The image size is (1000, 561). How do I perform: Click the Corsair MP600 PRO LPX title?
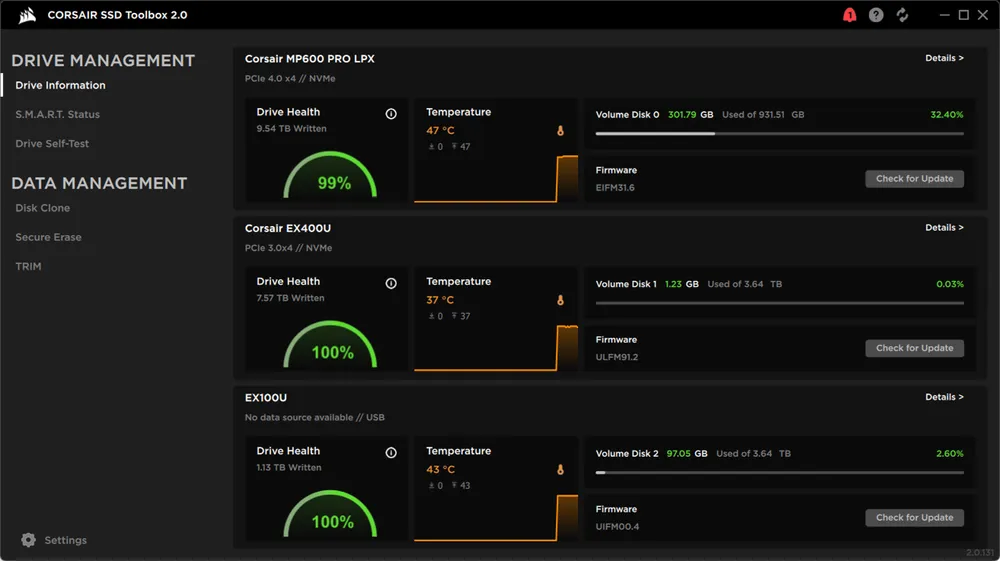(x=310, y=59)
